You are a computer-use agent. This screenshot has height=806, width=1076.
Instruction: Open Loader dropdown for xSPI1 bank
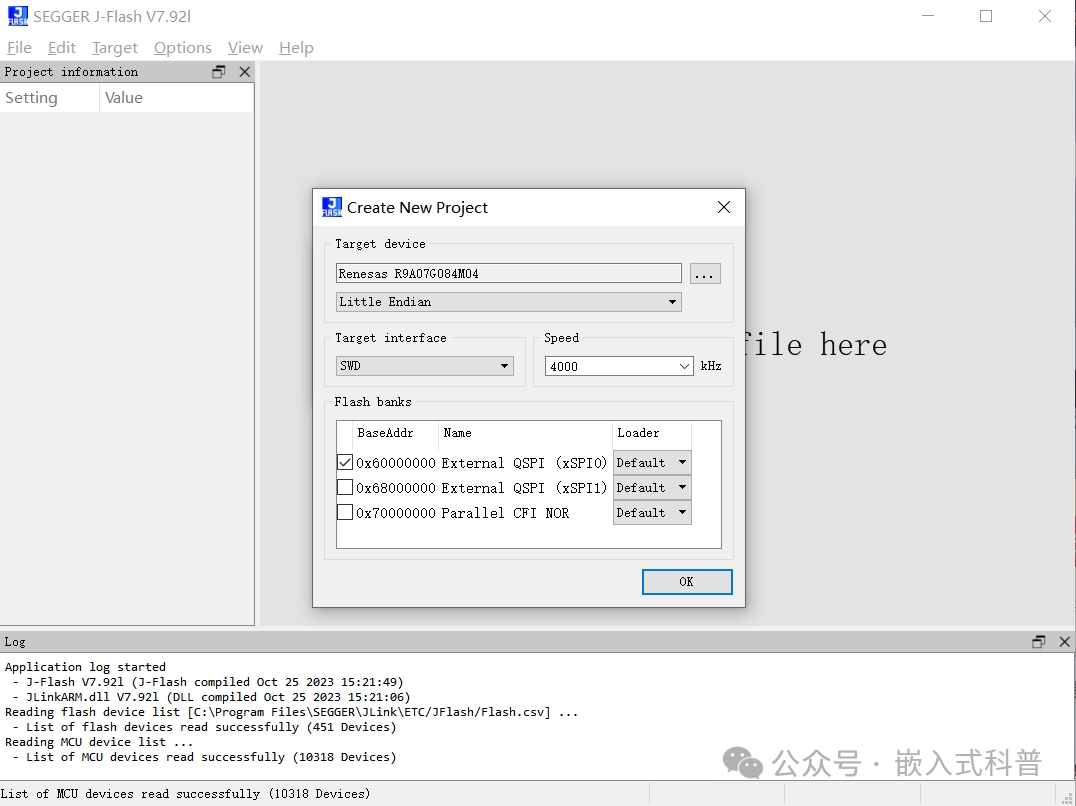tap(652, 487)
